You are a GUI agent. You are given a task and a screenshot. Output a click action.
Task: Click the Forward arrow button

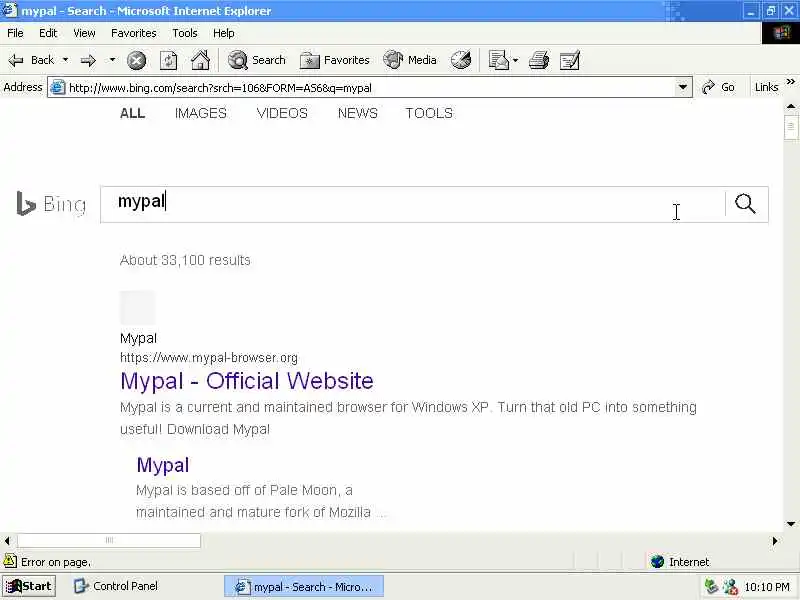(88, 60)
